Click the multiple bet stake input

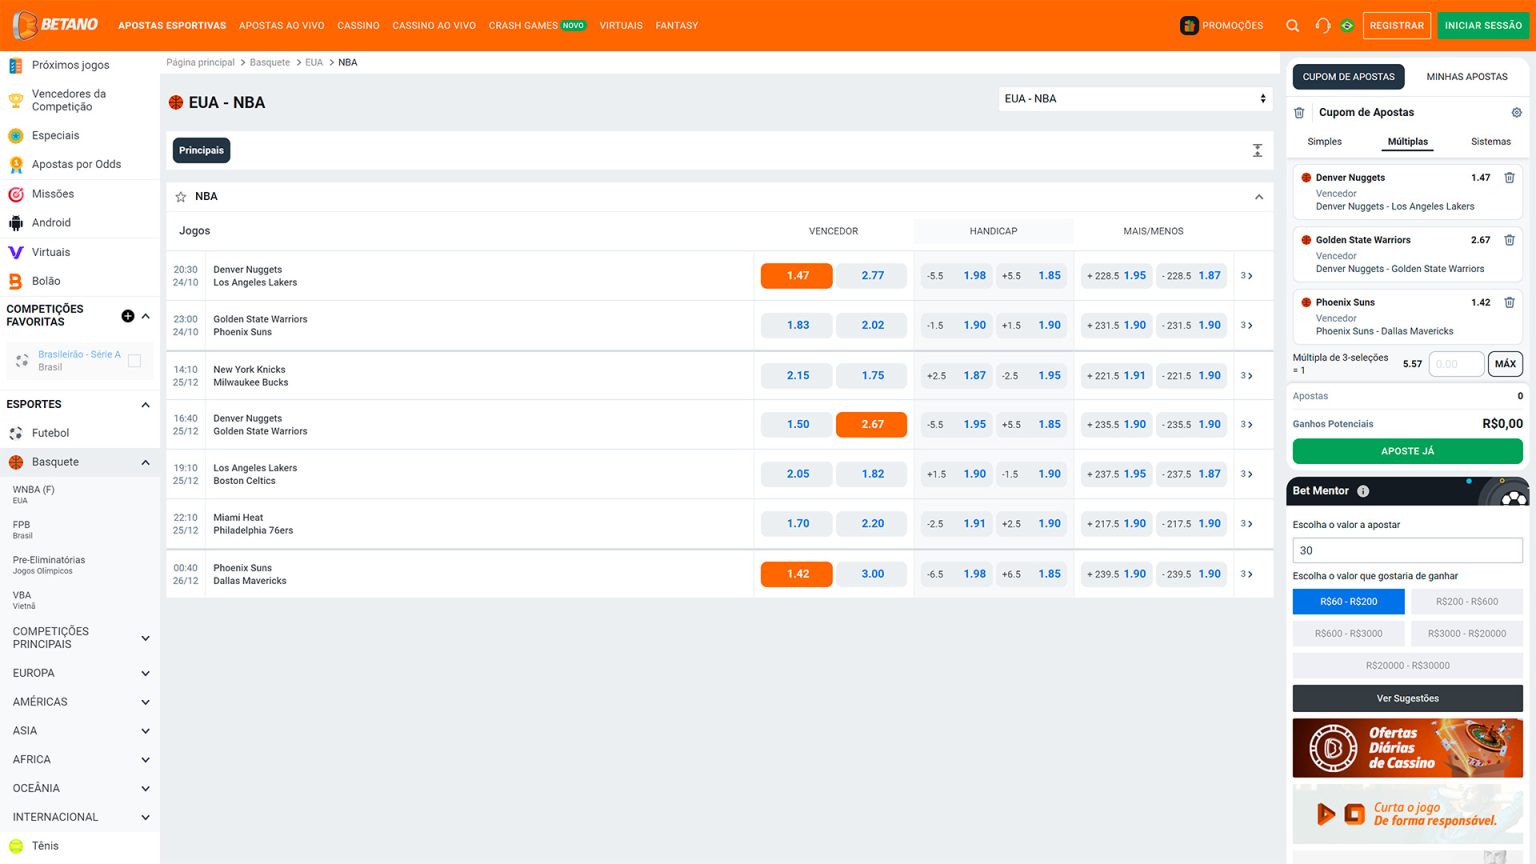click(x=1455, y=364)
